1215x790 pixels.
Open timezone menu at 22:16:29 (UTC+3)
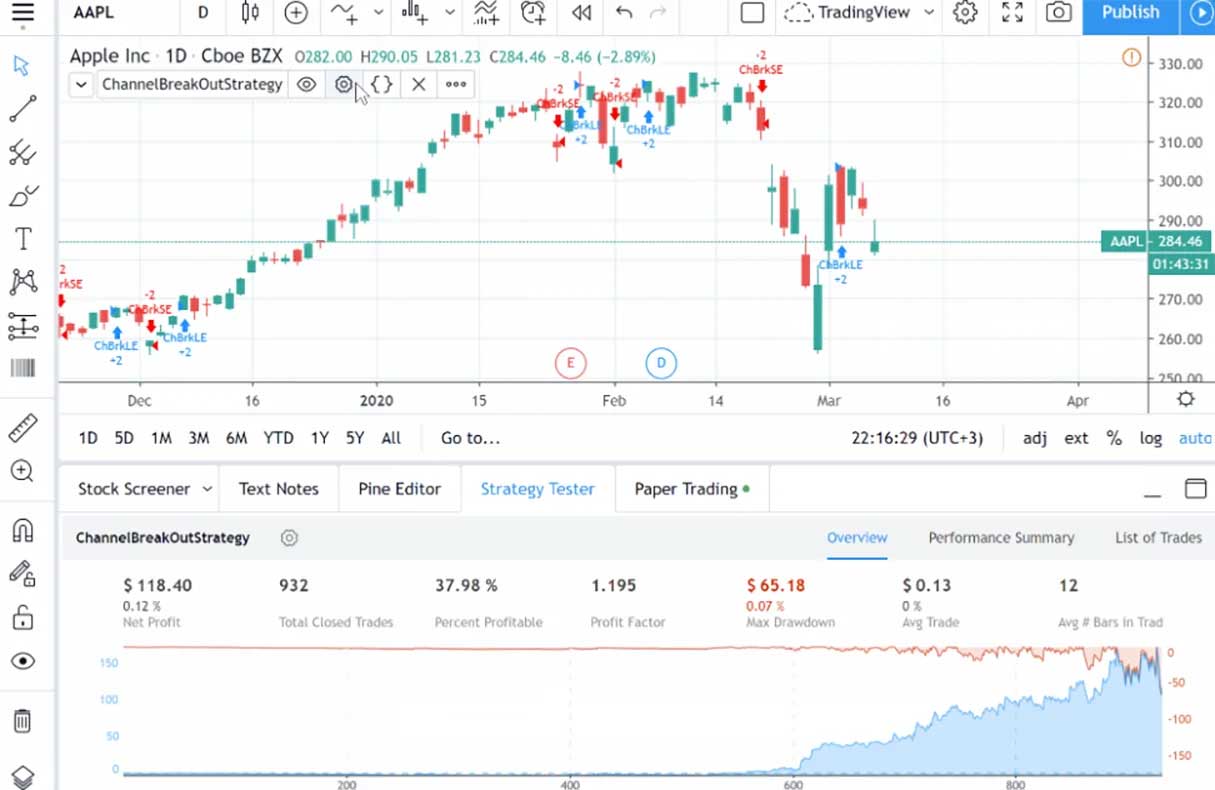click(x=917, y=438)
